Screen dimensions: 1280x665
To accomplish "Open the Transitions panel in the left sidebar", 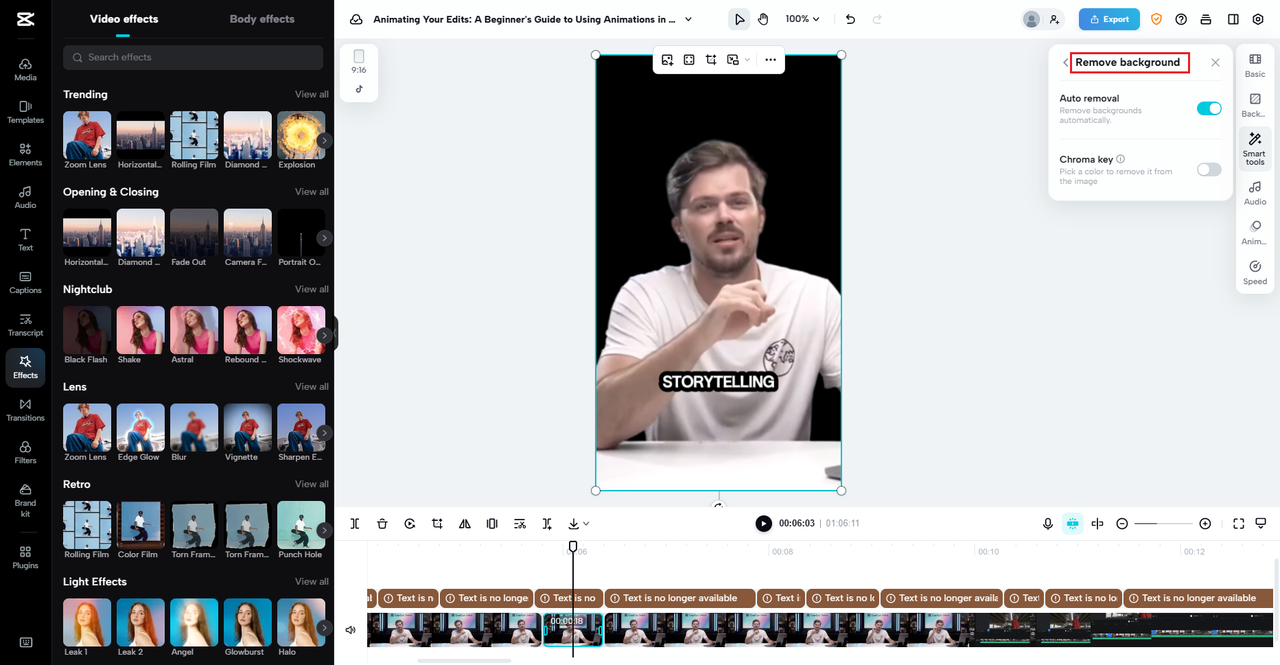I will (25, 410).
